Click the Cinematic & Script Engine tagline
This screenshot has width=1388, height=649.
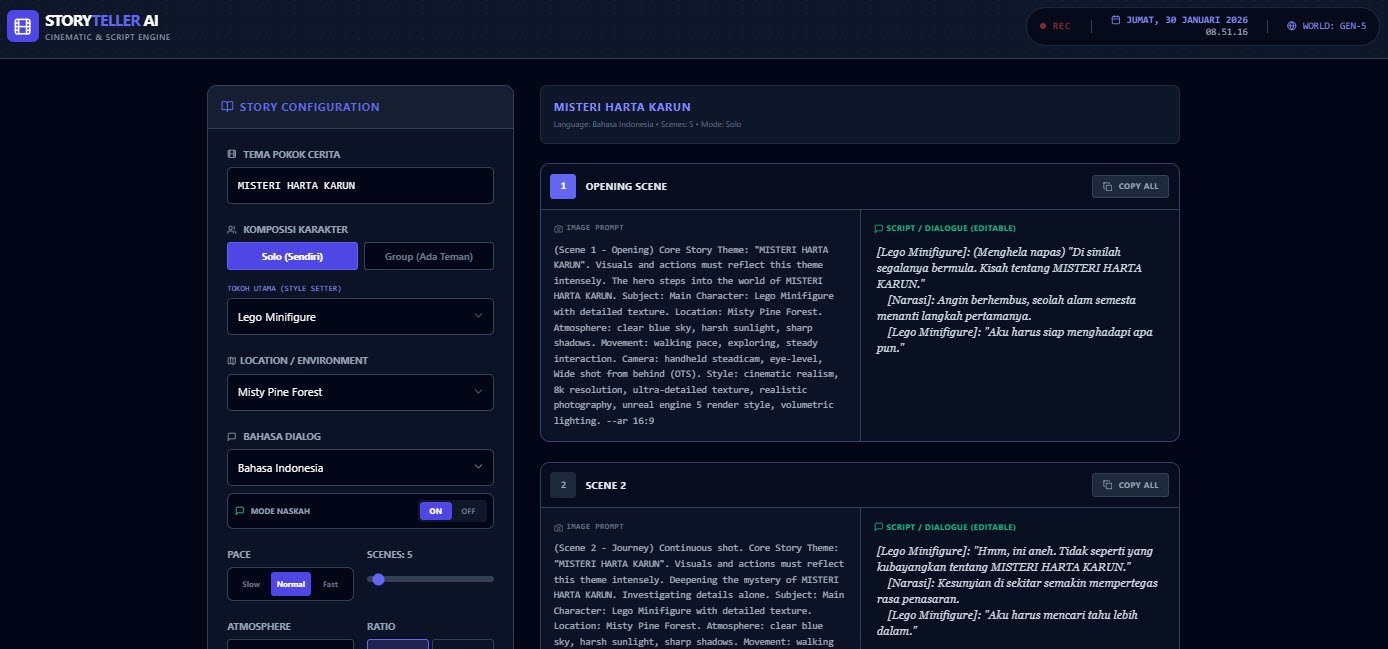click(108, 37)
